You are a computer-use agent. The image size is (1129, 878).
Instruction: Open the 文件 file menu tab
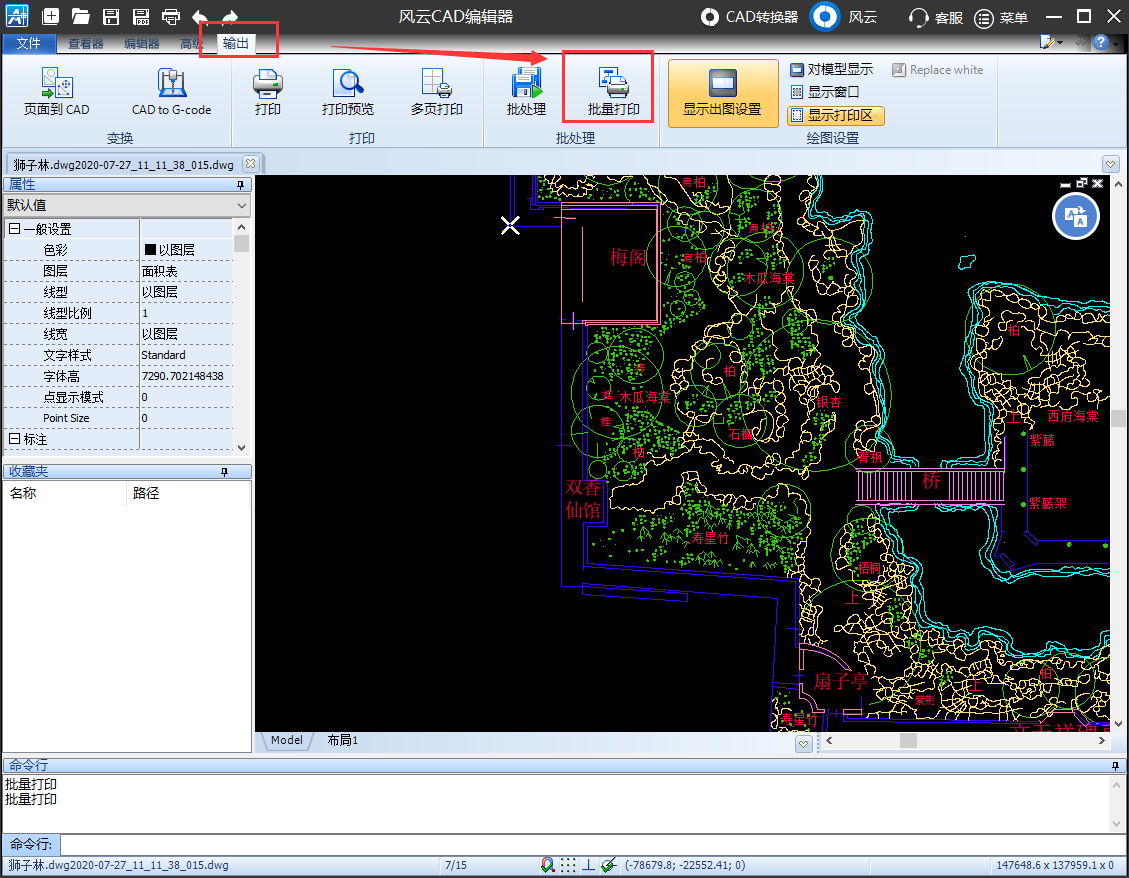pyautogui.click(x=29, y=43)
